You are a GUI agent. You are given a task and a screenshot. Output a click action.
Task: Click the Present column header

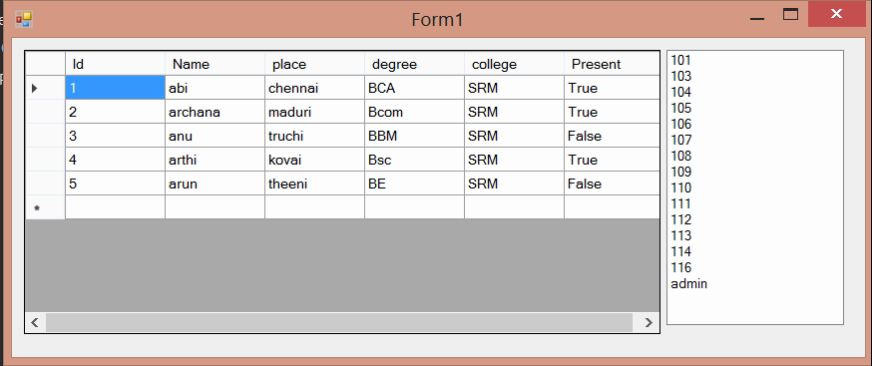(x=612, y=64)
